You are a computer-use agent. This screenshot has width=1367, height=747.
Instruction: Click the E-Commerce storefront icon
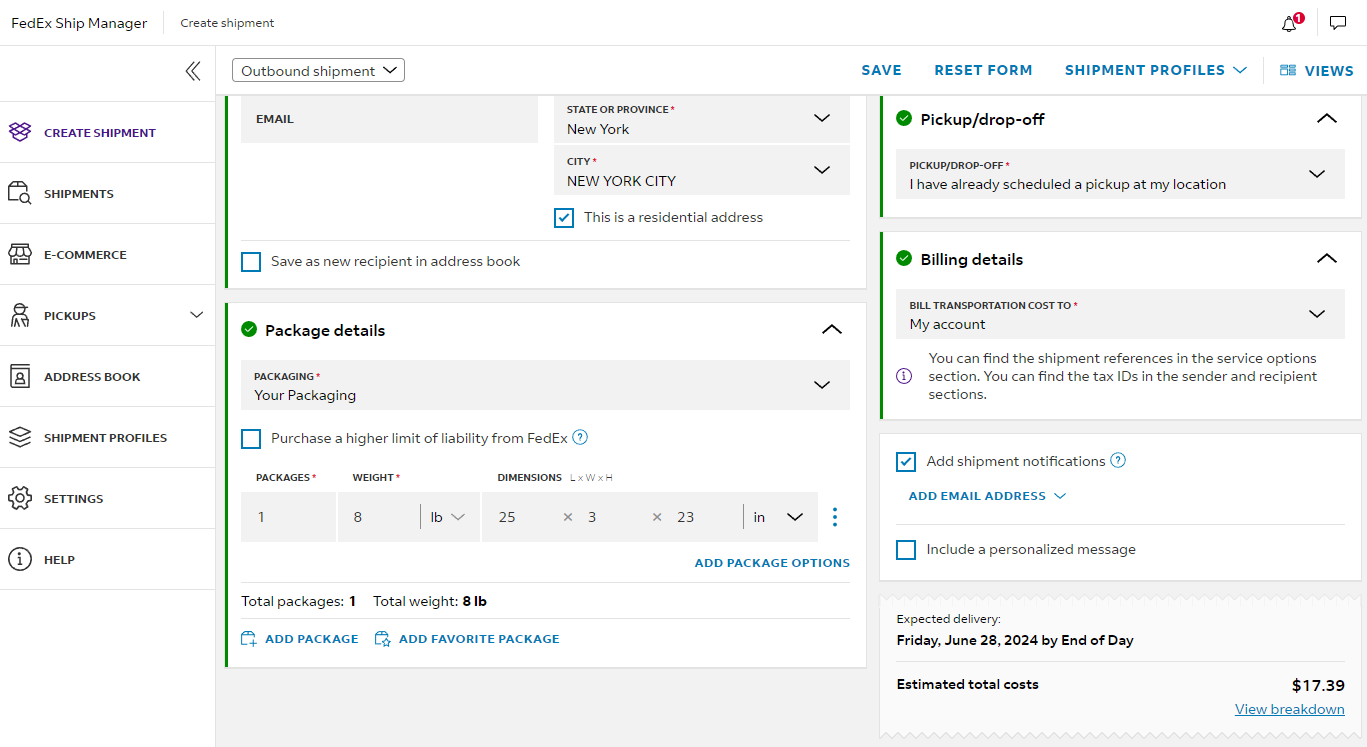coord(20,254)
